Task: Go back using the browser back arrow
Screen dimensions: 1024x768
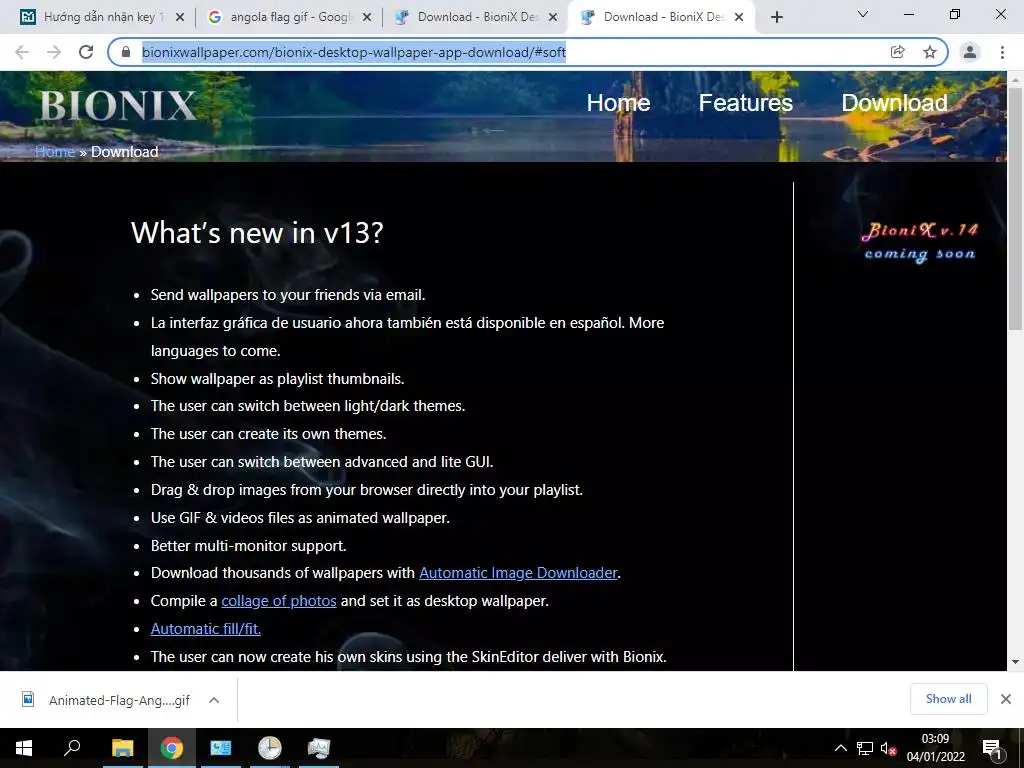Action: point(22,52)
